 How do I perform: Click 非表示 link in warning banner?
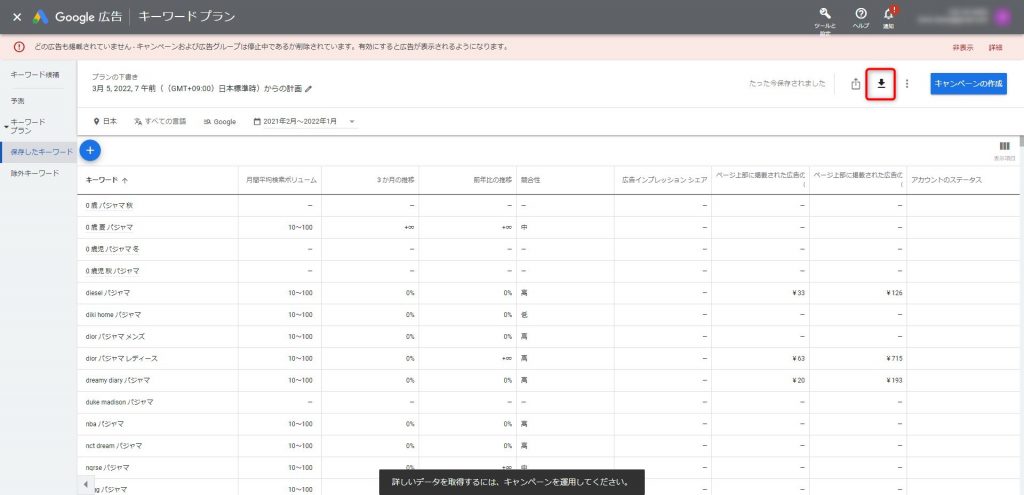(963, 47)
